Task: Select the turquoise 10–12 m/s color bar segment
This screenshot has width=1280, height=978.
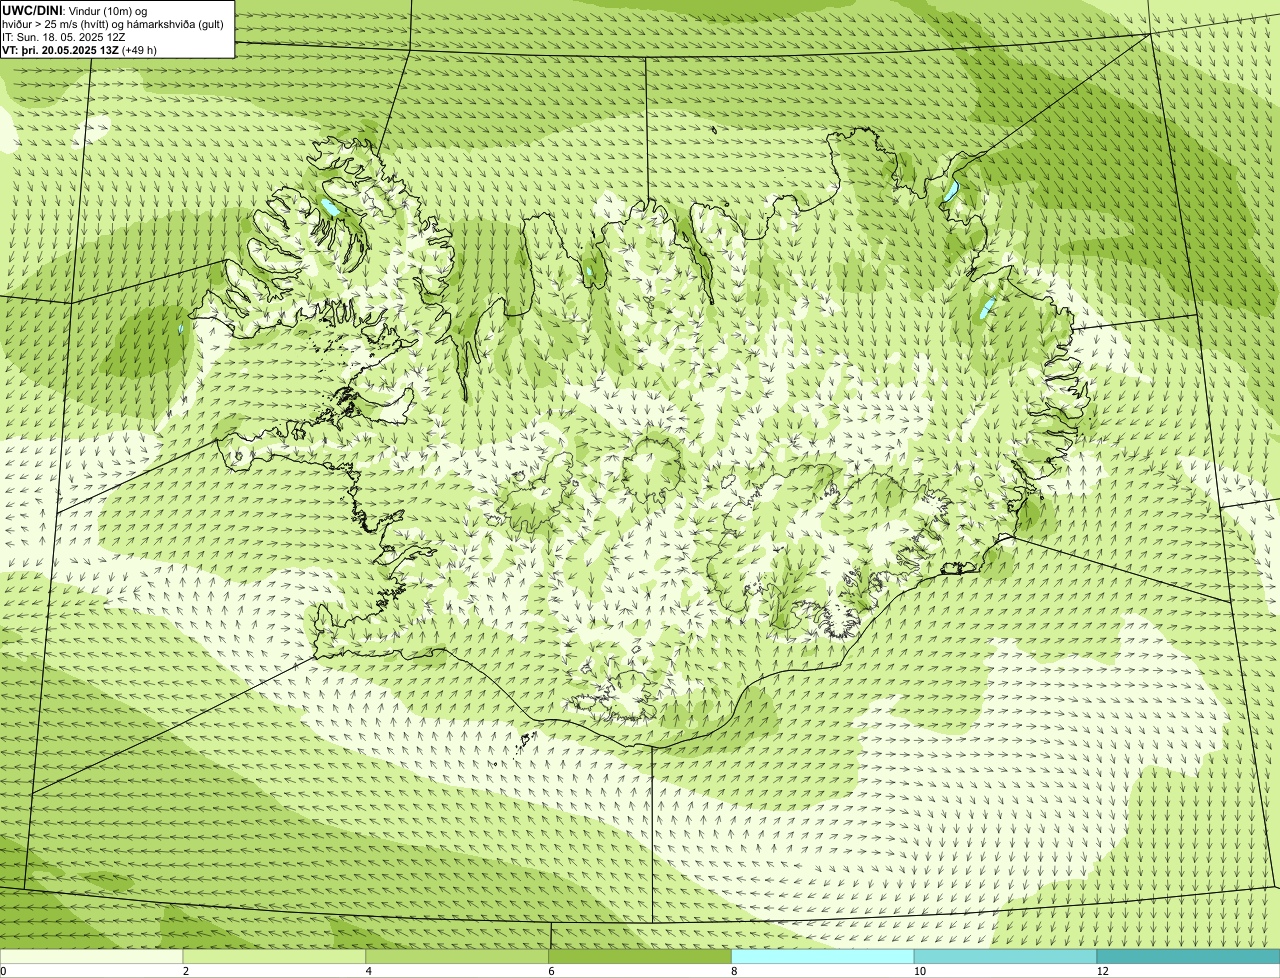Action: pyautogui.click(x=1005, y=956)
